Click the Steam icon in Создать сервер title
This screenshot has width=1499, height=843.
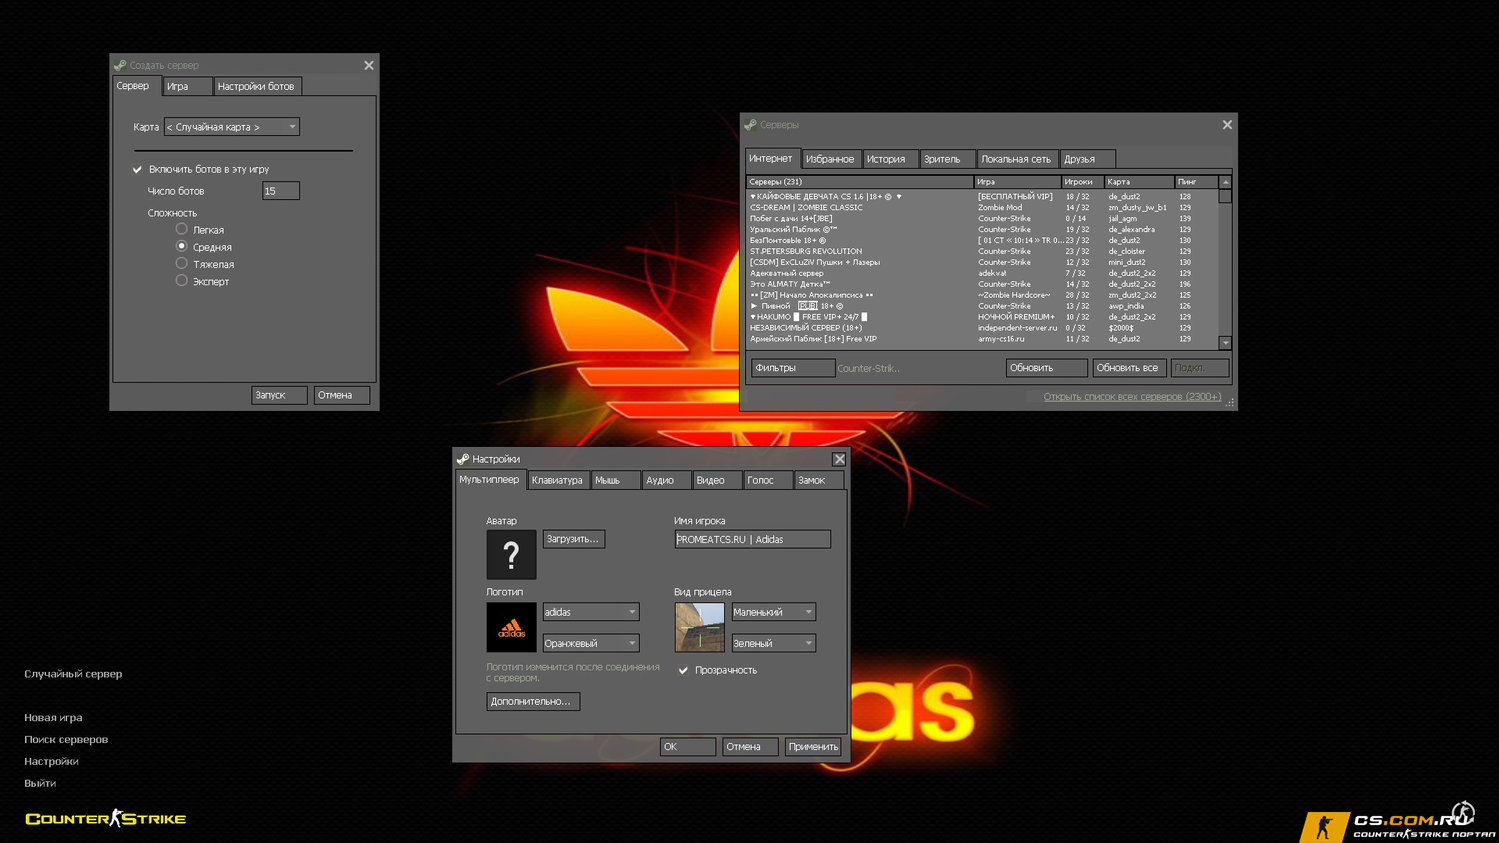pos(120,65)
